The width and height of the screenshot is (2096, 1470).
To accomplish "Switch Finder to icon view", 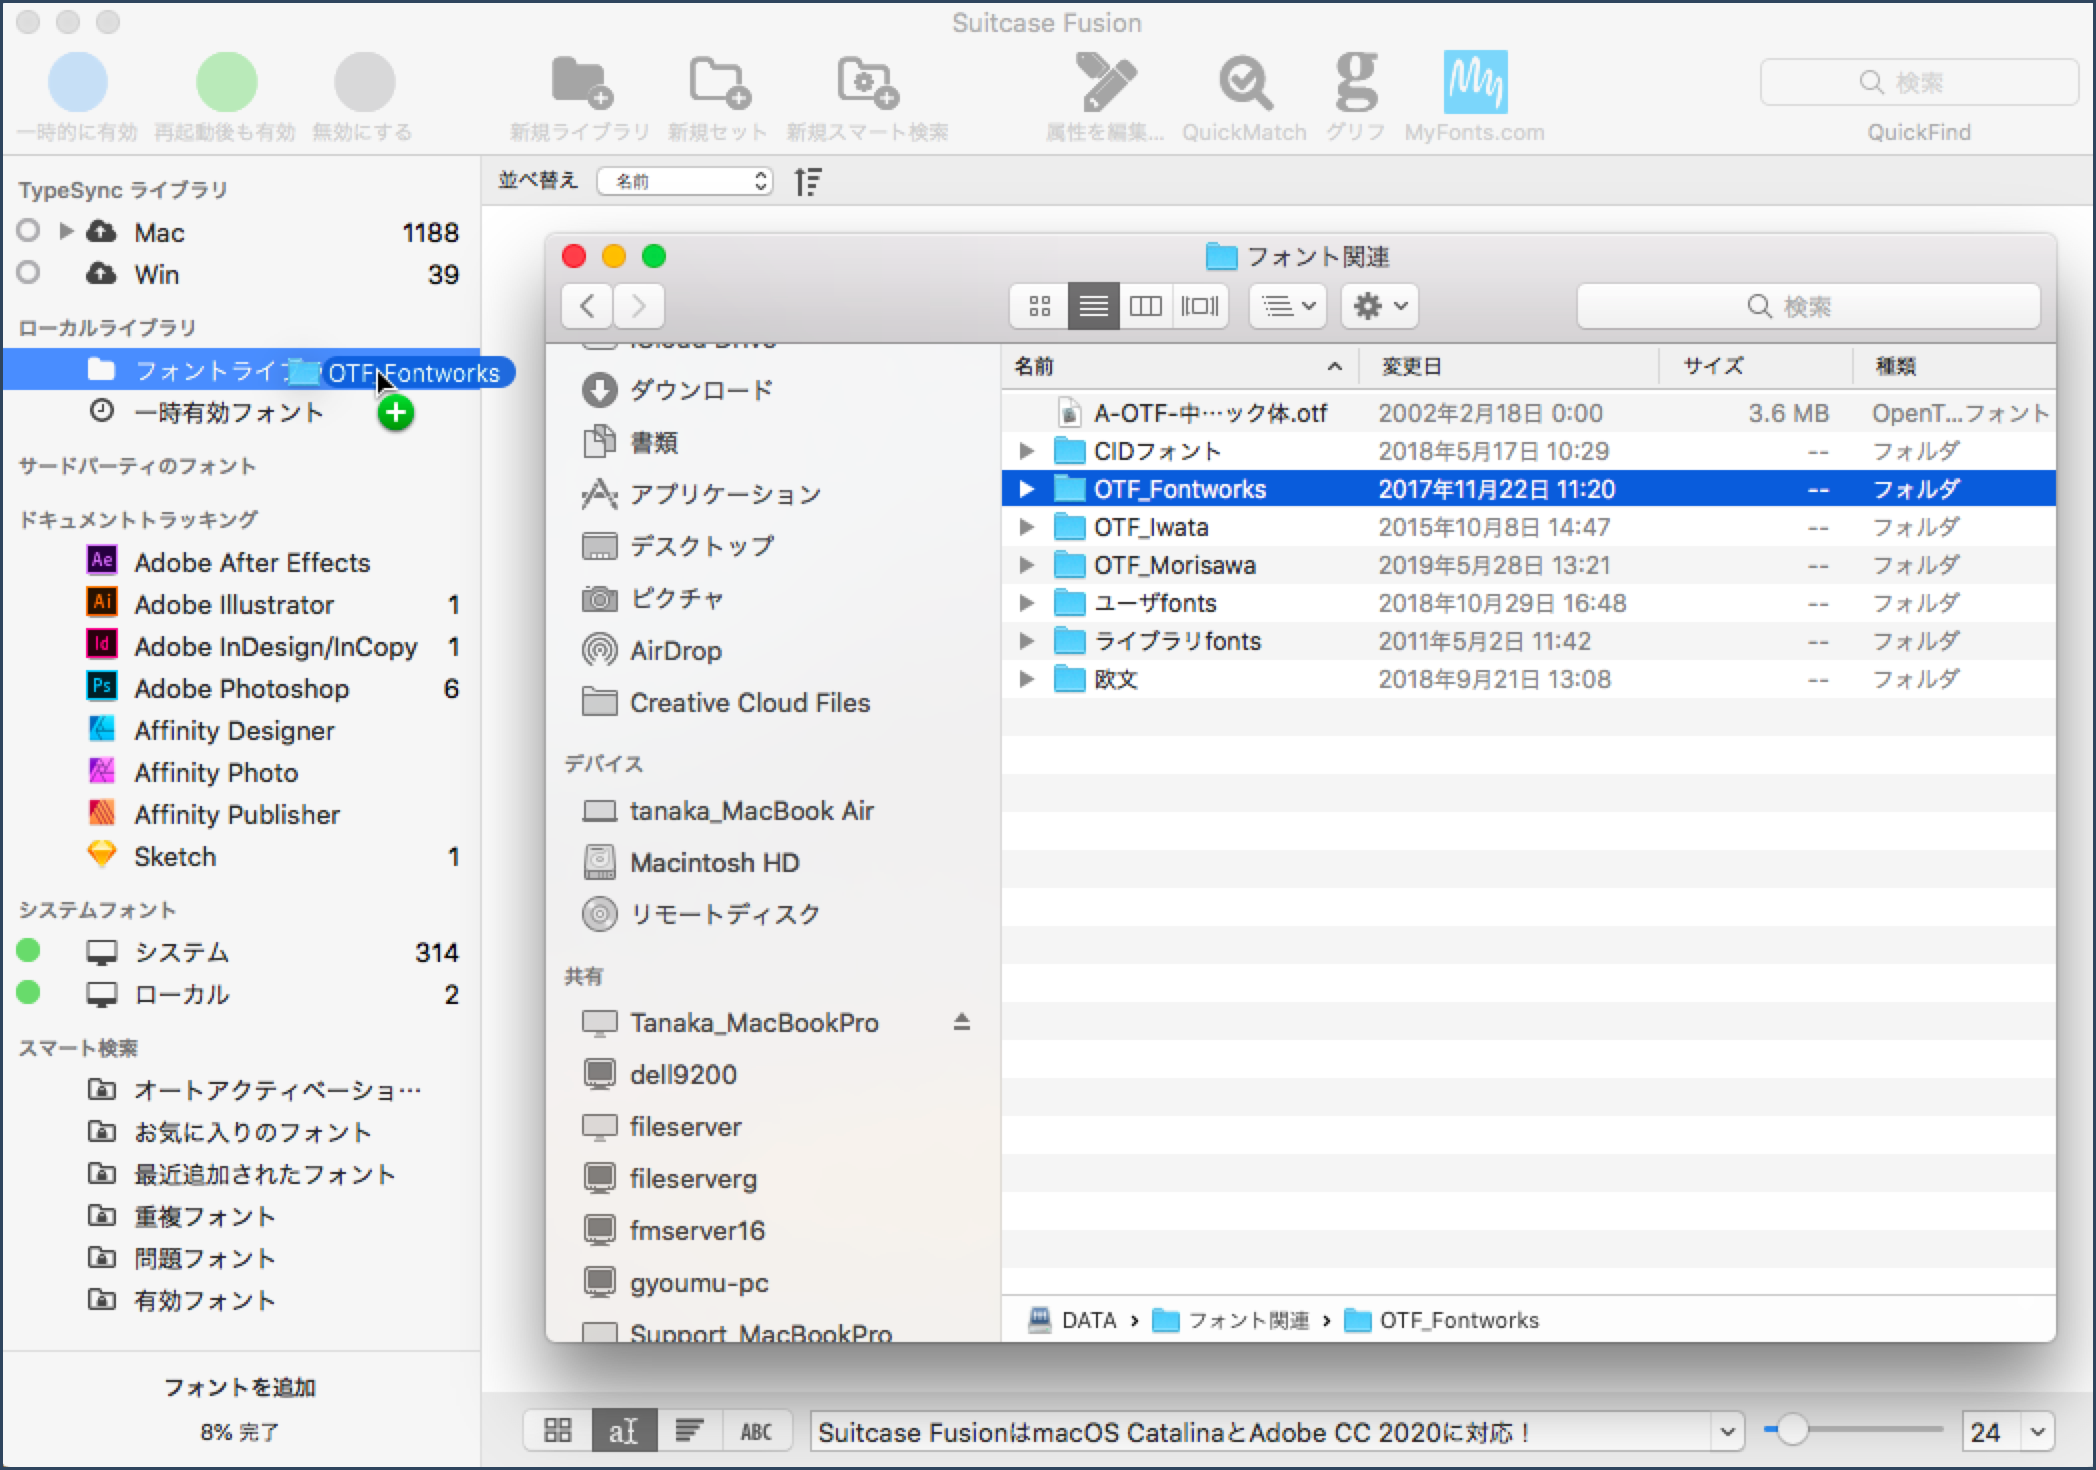I will (1039, 306).
